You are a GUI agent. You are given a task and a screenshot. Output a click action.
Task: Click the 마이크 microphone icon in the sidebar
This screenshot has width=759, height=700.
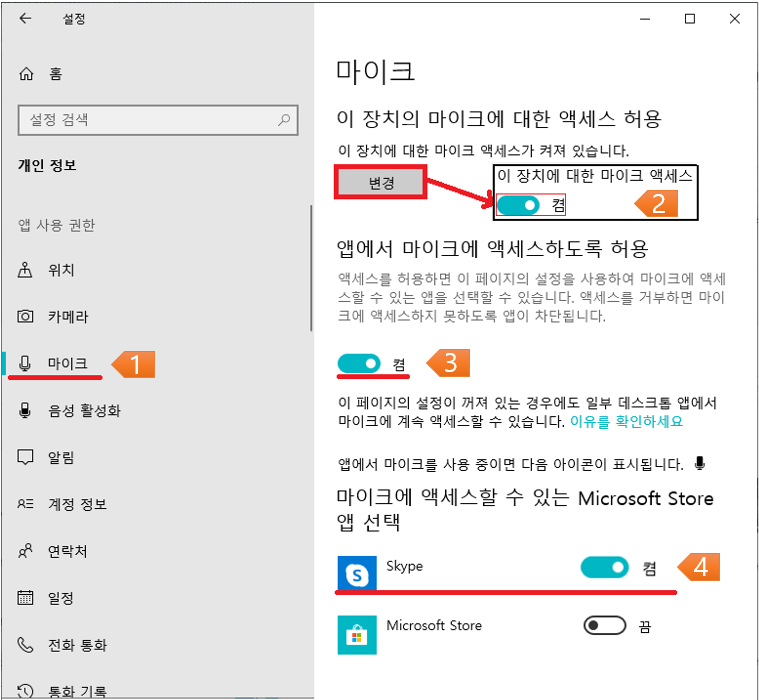(x=25, y=363)
